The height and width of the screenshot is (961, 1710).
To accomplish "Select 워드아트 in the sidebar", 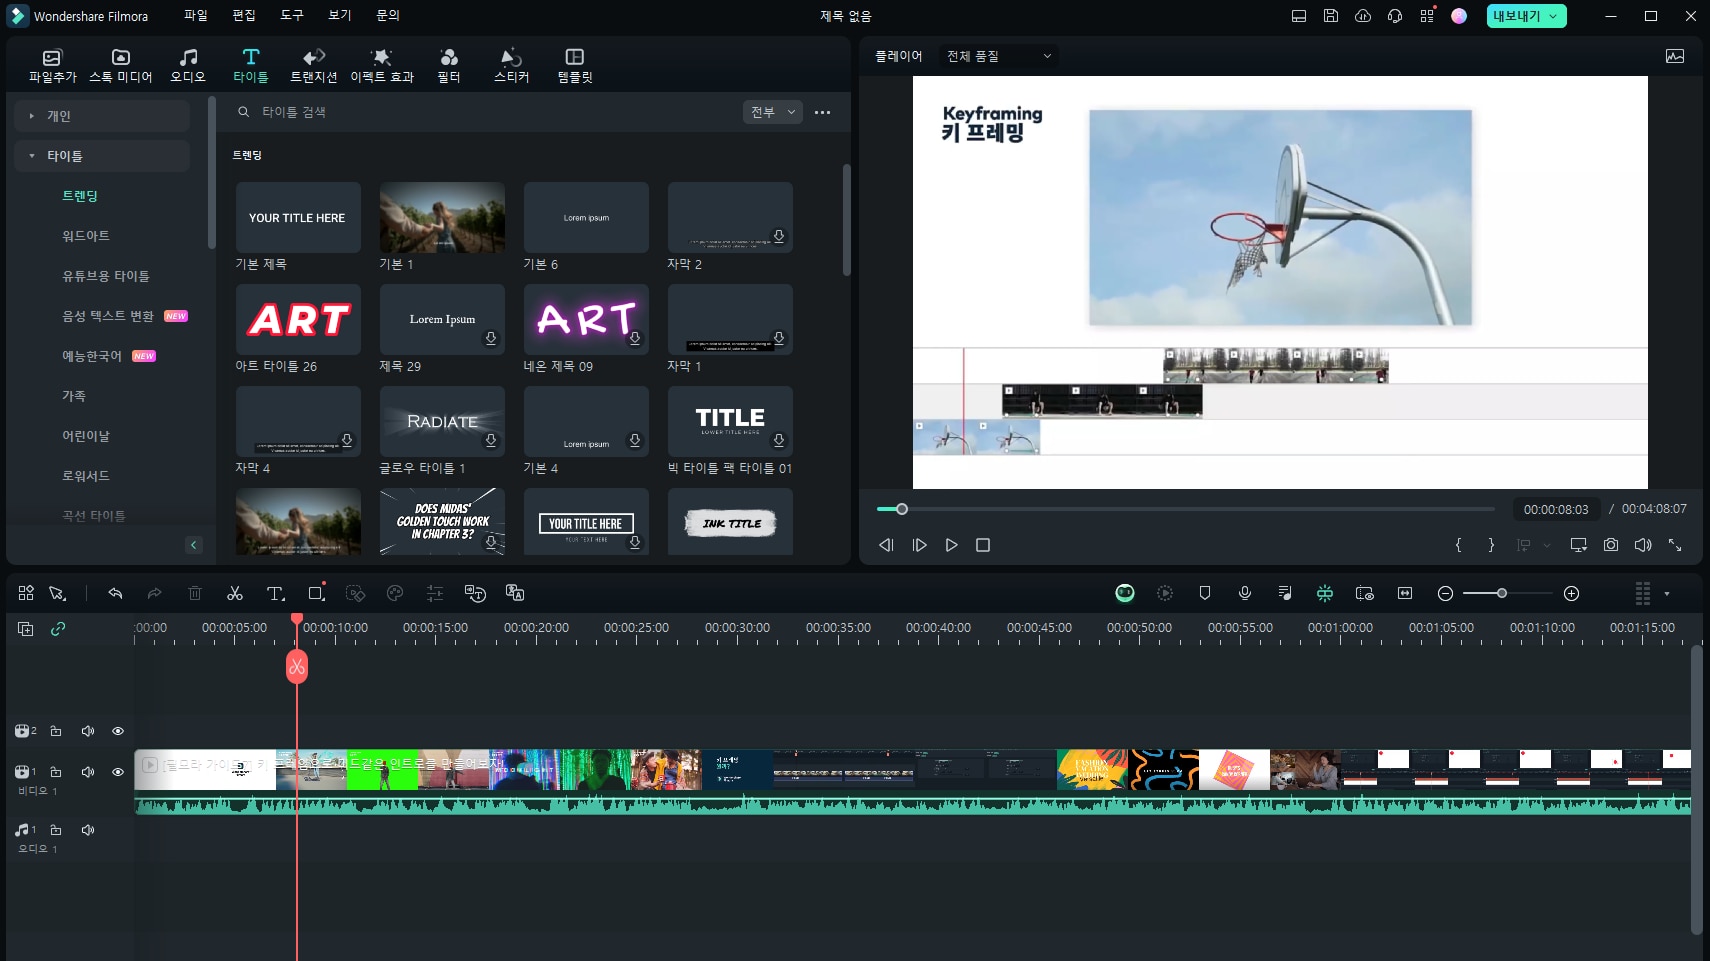I will pyautogui.click(x=86, y=236).
